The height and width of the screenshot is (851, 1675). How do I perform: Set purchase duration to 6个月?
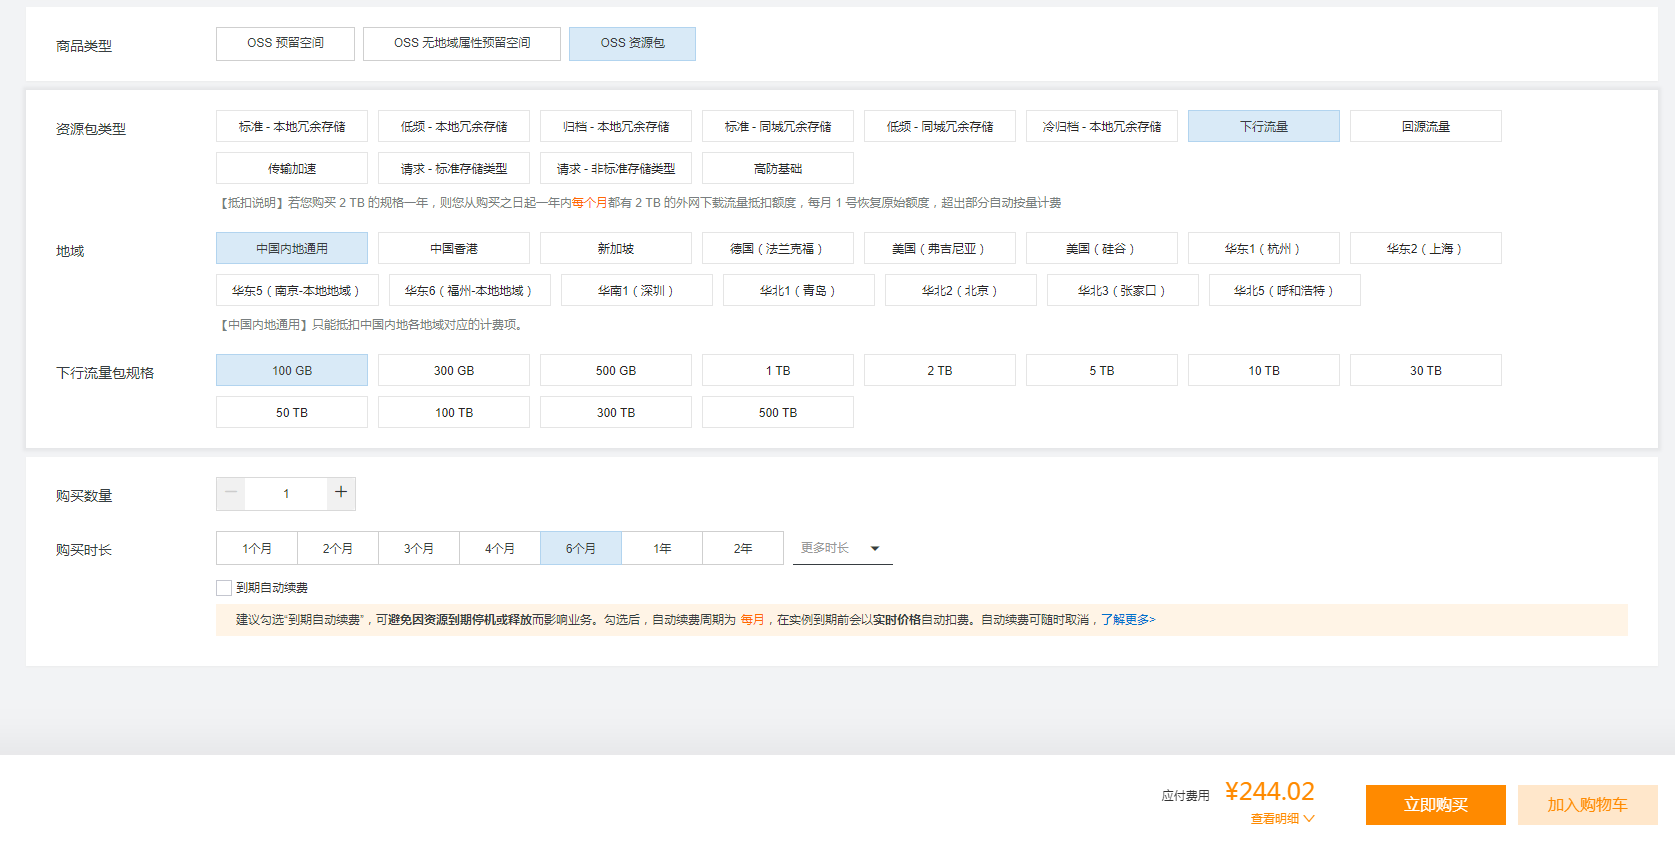[x=581, y=548]
